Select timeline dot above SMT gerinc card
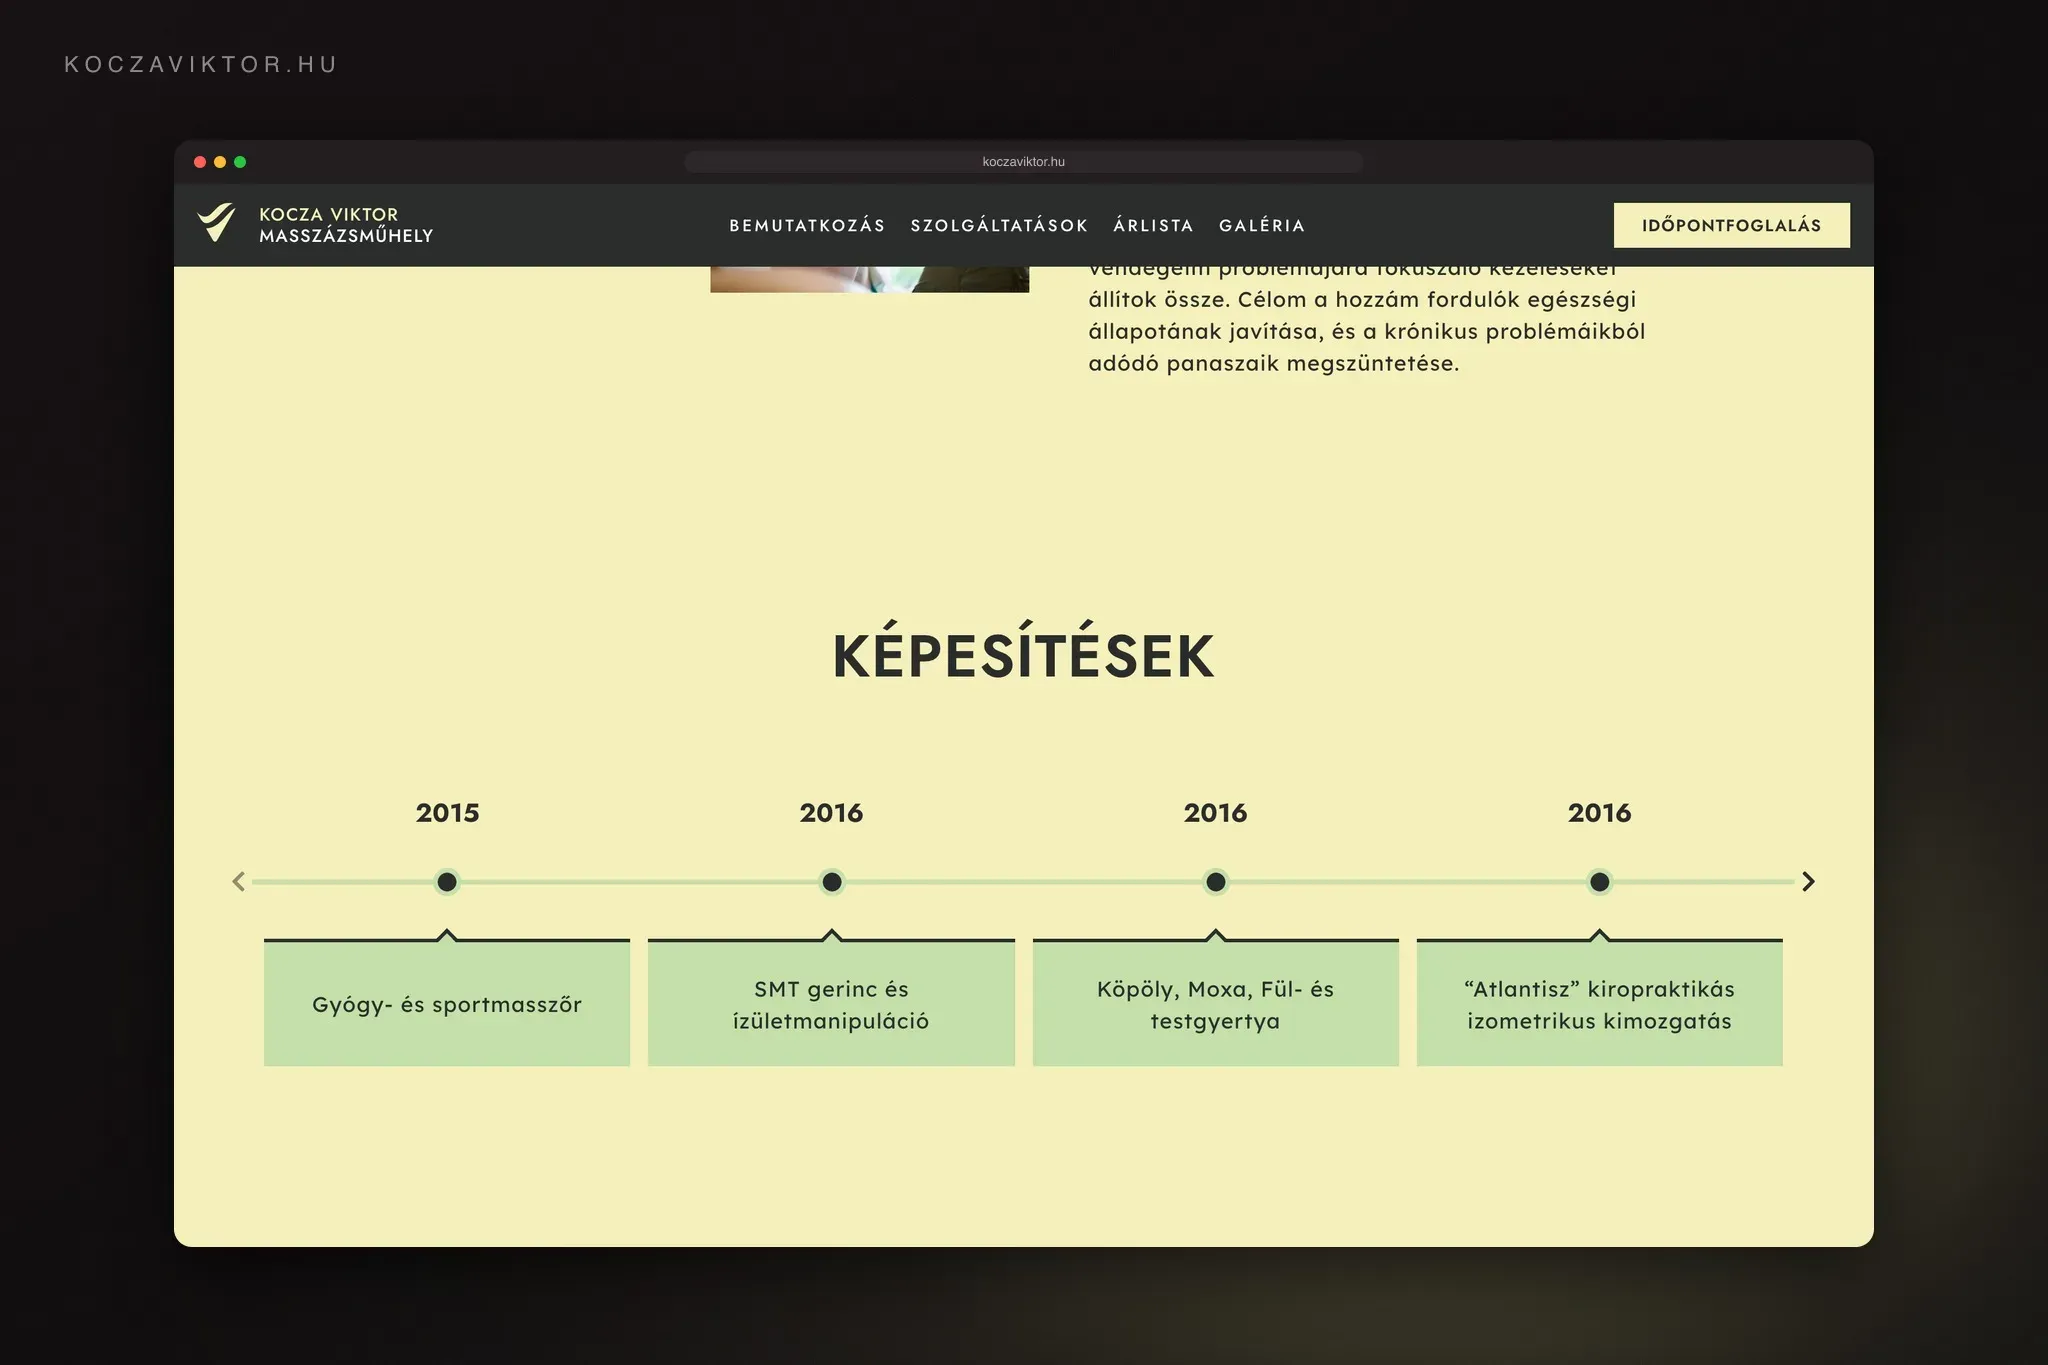2048x1365 pixels. tap(831, 882)
